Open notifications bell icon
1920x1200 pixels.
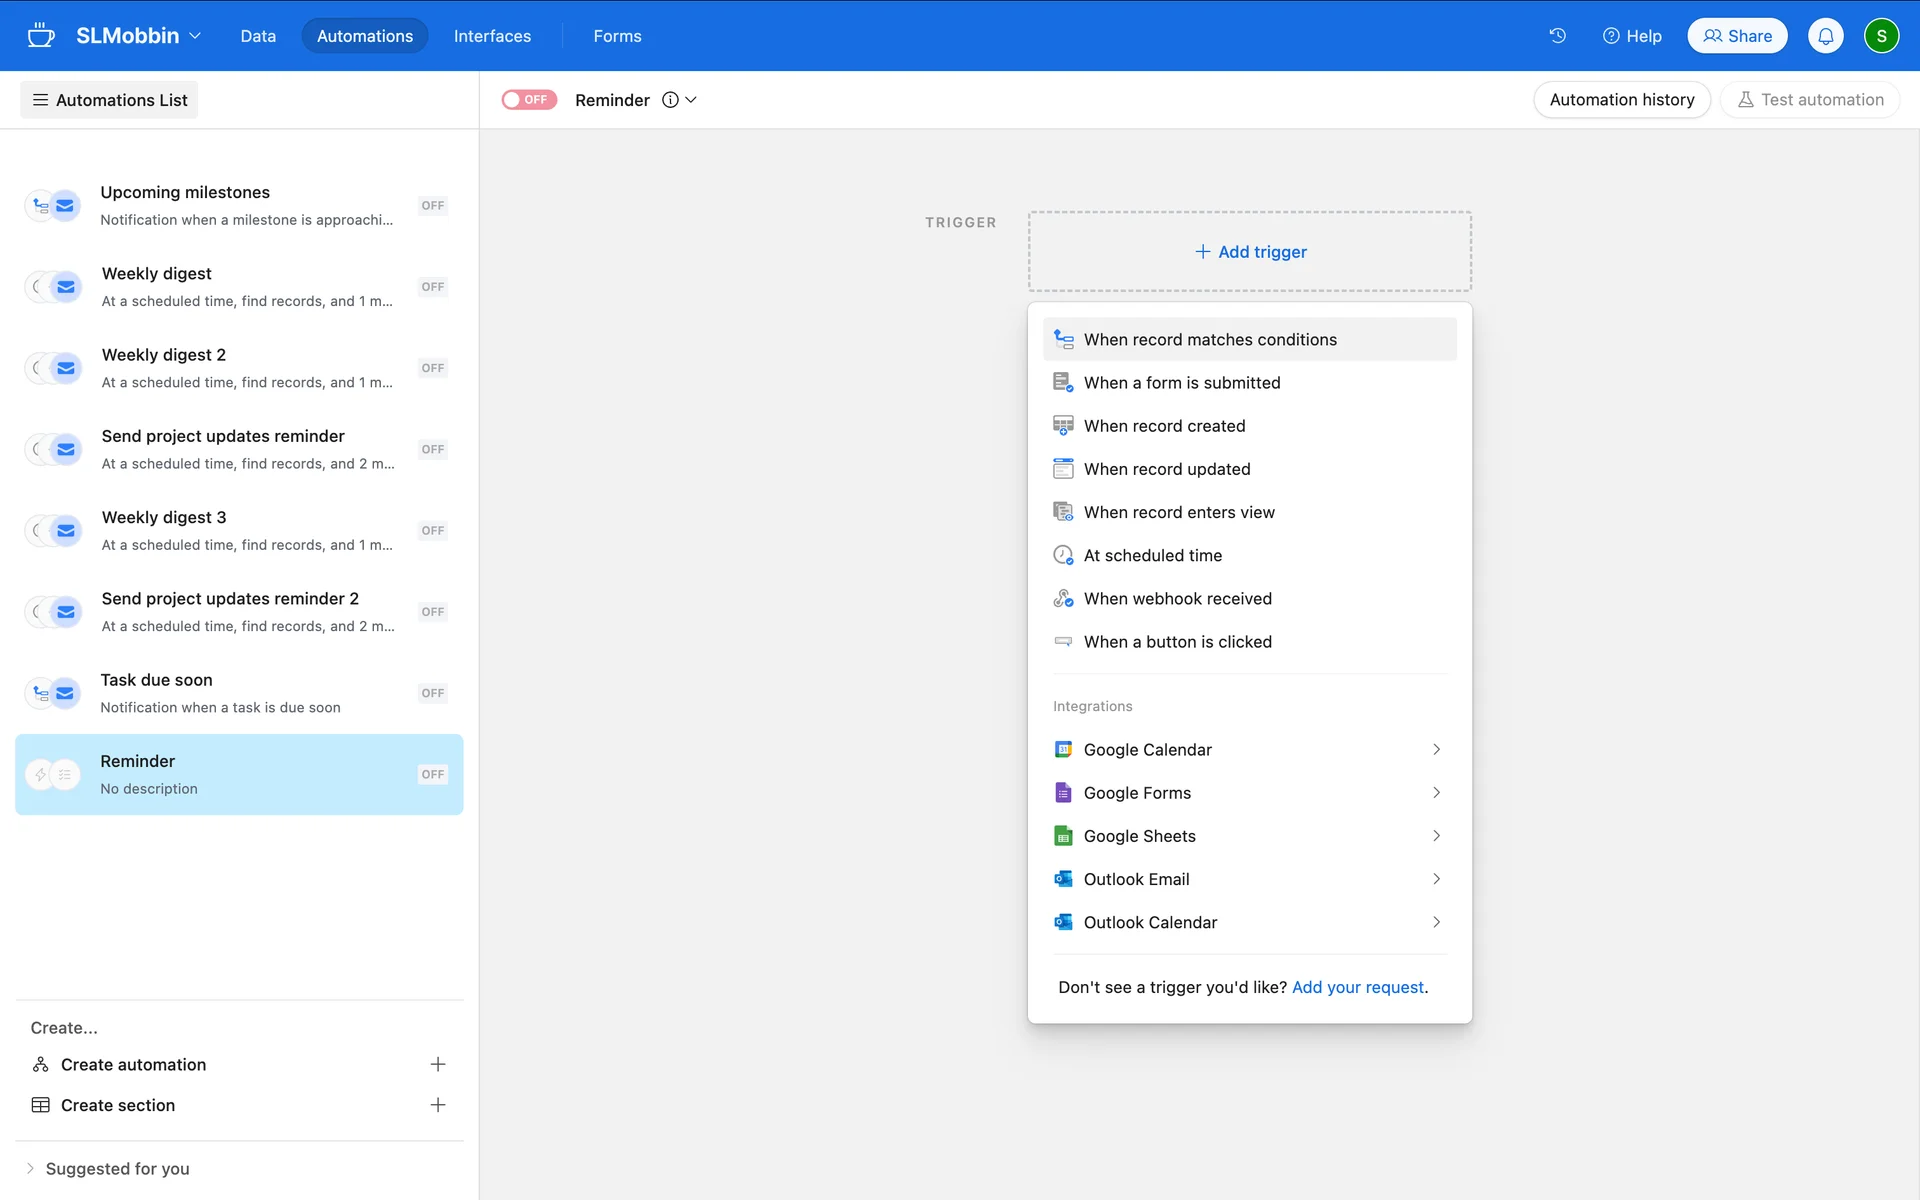[1825, 36]
